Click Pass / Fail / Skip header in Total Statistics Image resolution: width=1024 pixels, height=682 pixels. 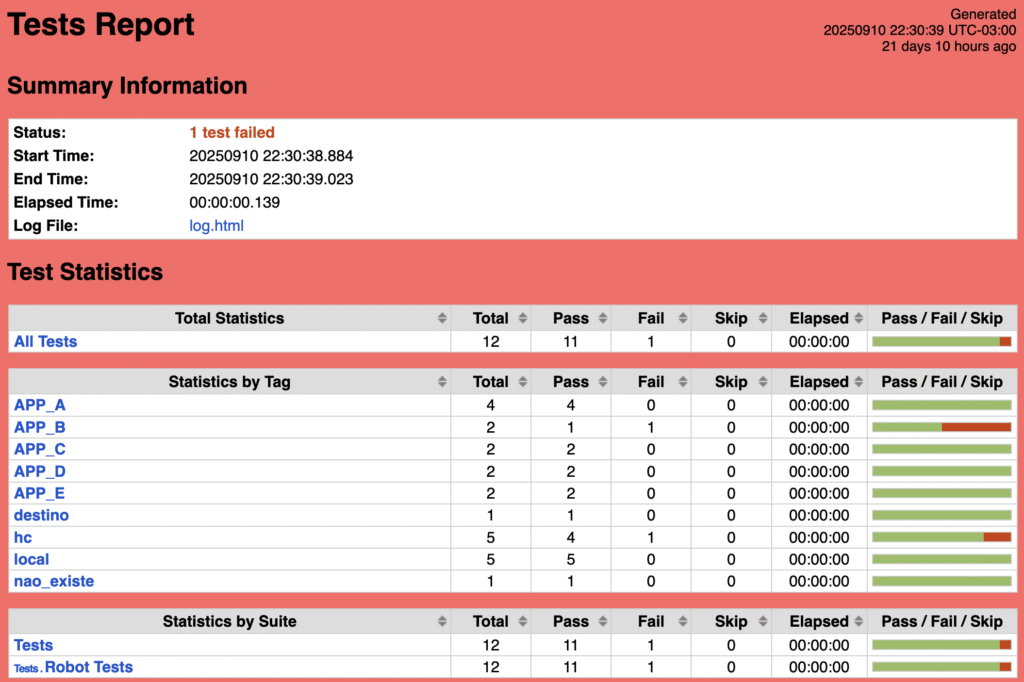[x=941, y=319]
